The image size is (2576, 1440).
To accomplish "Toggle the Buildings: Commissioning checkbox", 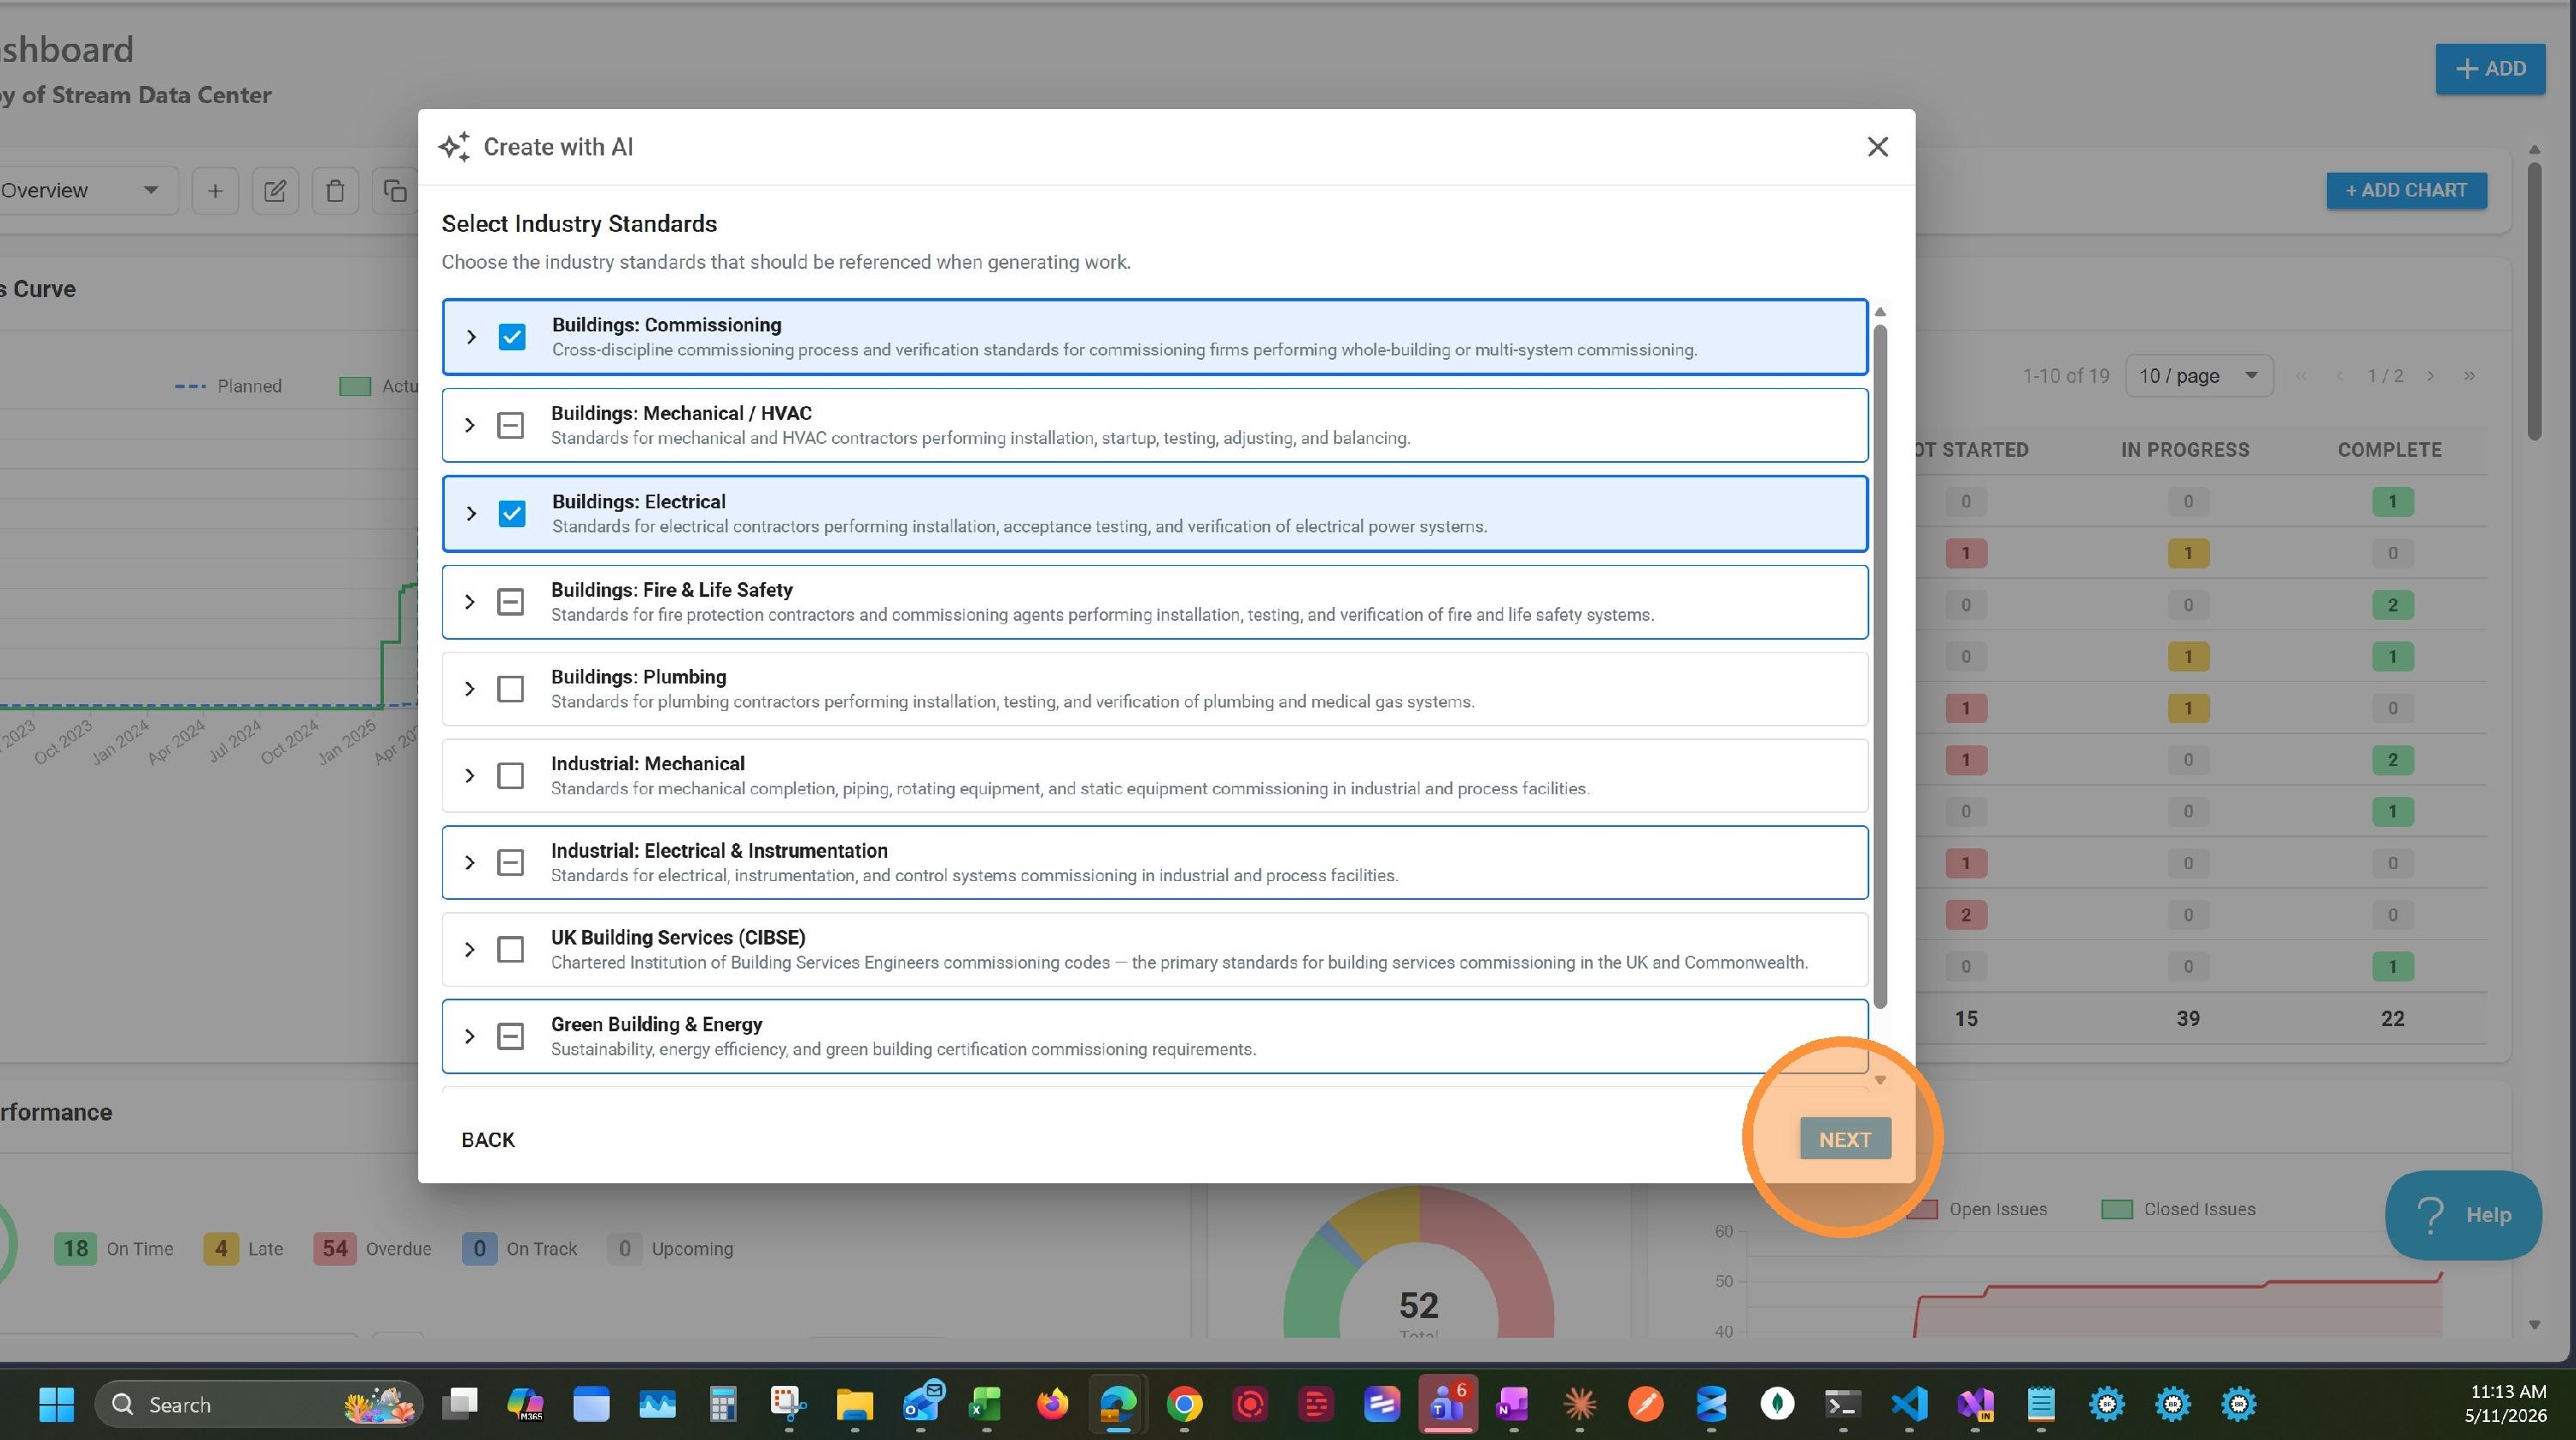I will pos(511,337).
